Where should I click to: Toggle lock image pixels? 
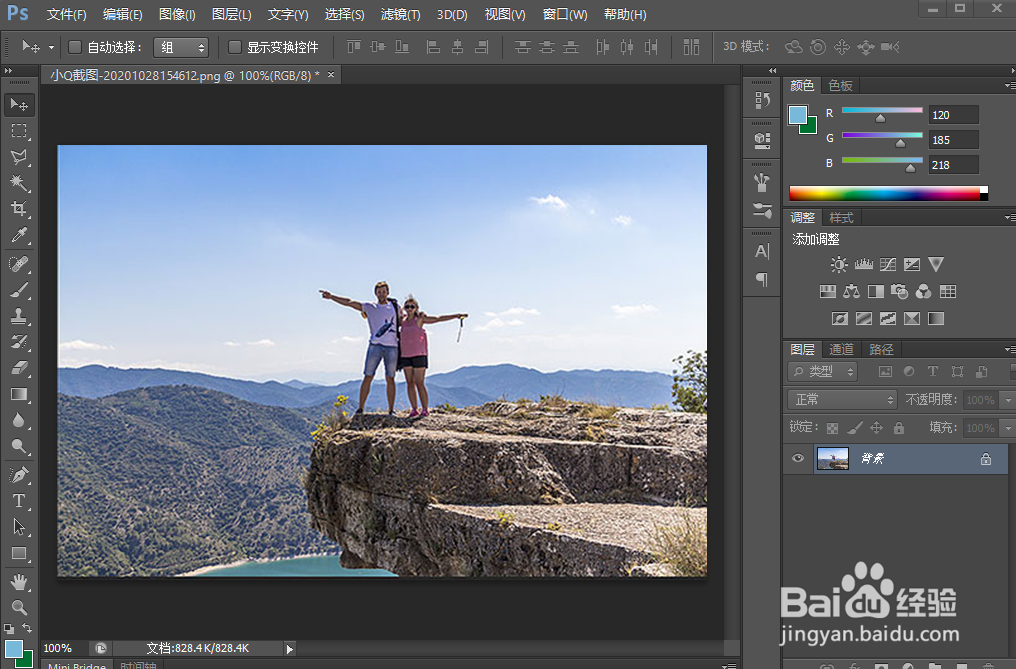(855, 428)
